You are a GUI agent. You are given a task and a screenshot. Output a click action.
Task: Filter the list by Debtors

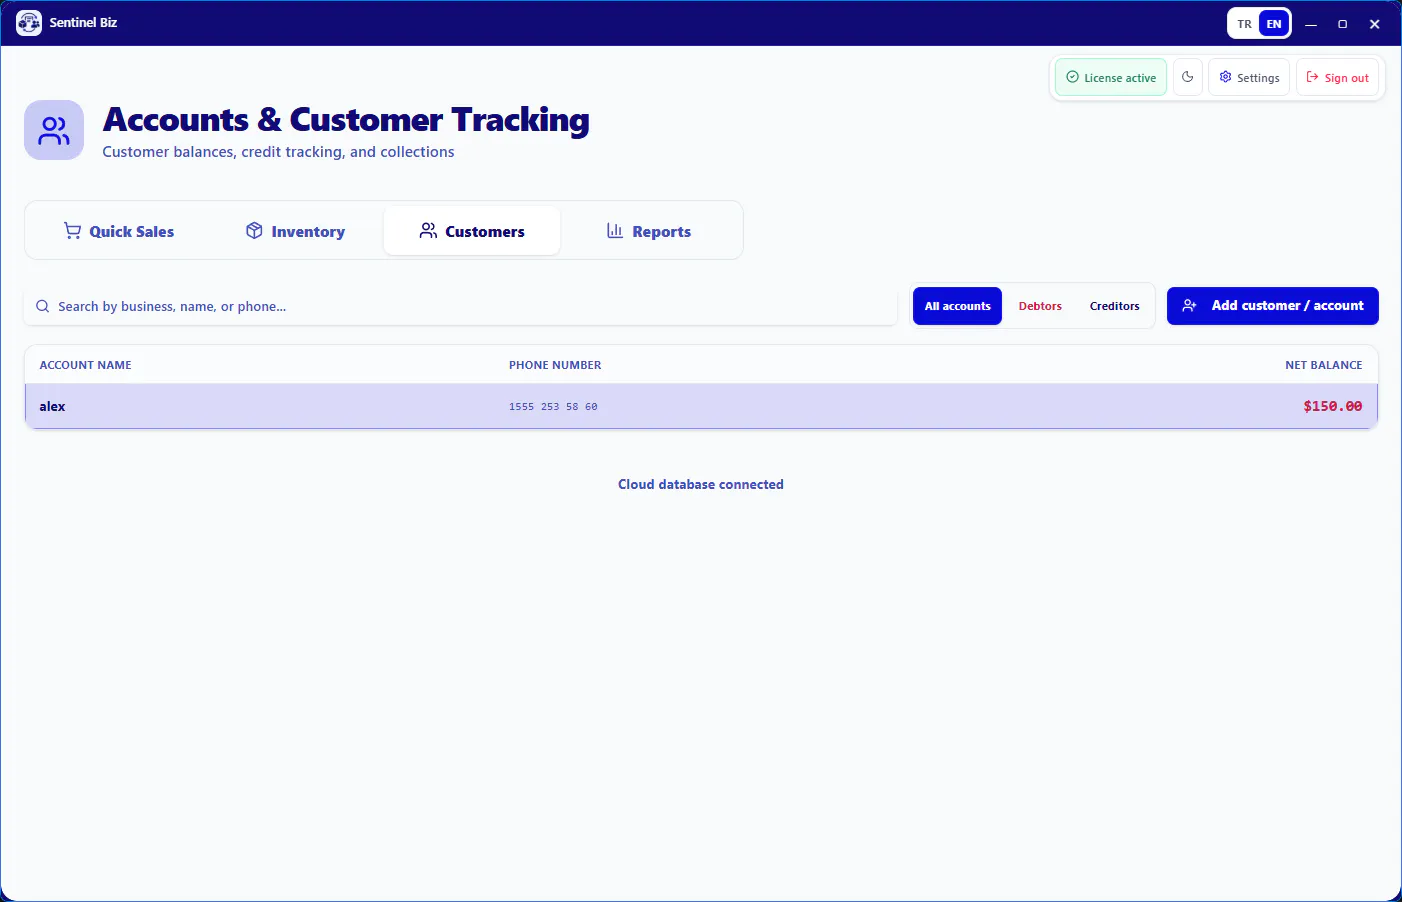point(1040,306)
